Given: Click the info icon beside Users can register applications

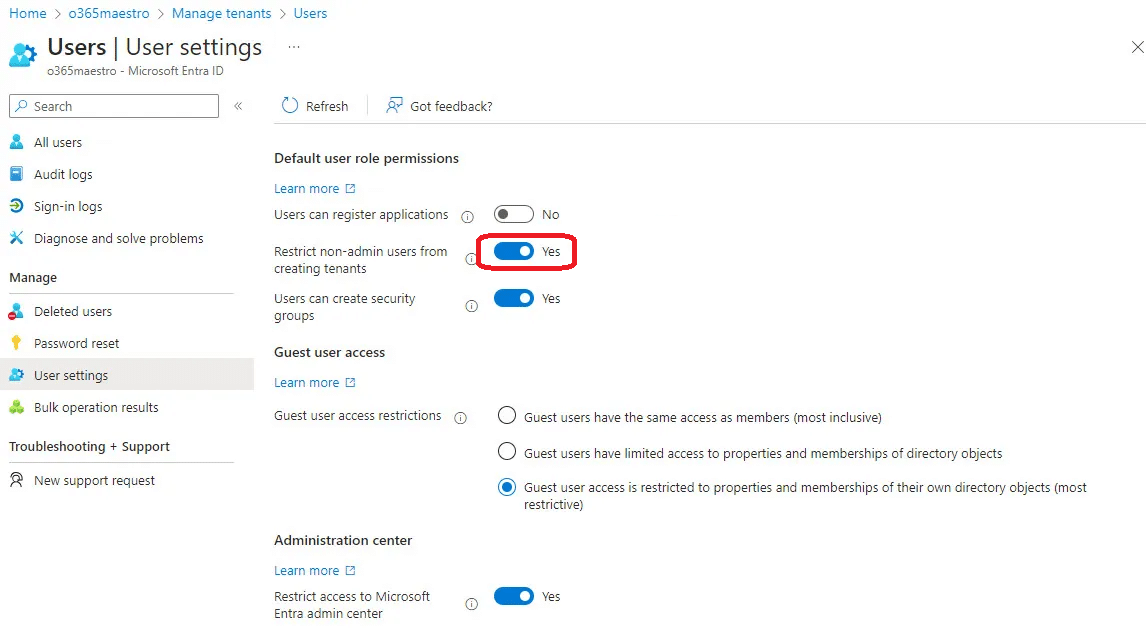Looking at the screenshot, I should click(467, 216).
